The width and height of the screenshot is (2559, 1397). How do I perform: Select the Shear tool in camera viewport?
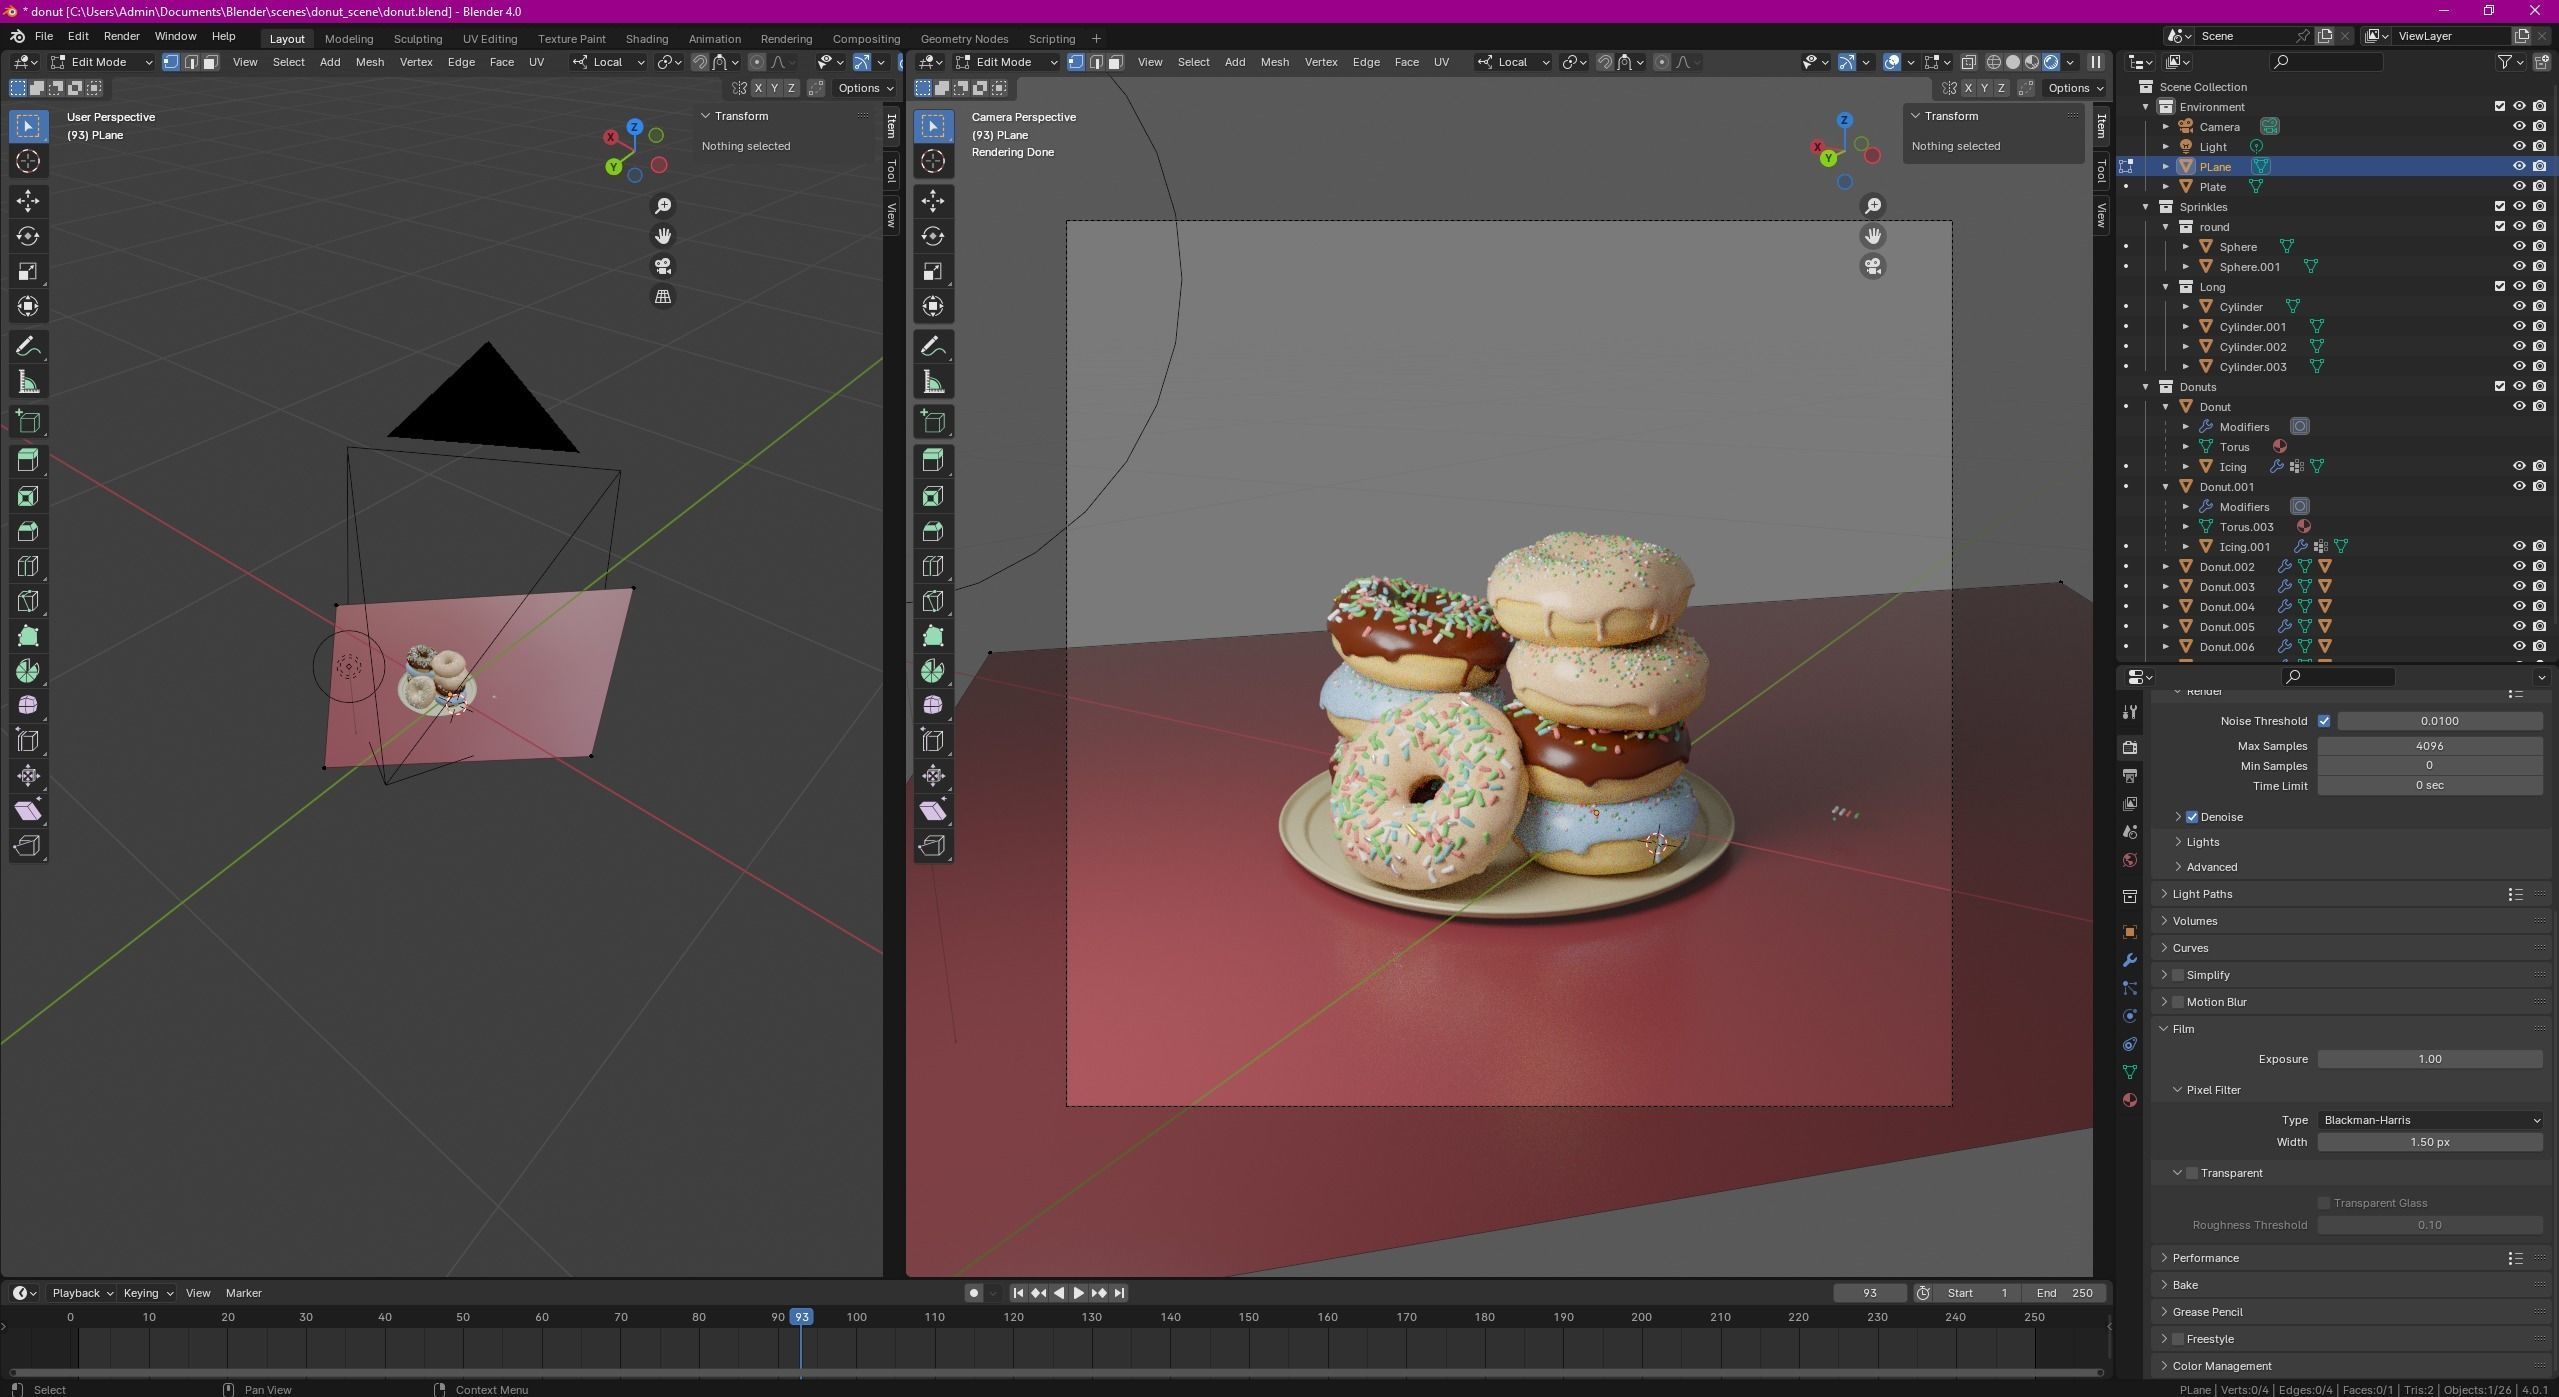(933, 811)
